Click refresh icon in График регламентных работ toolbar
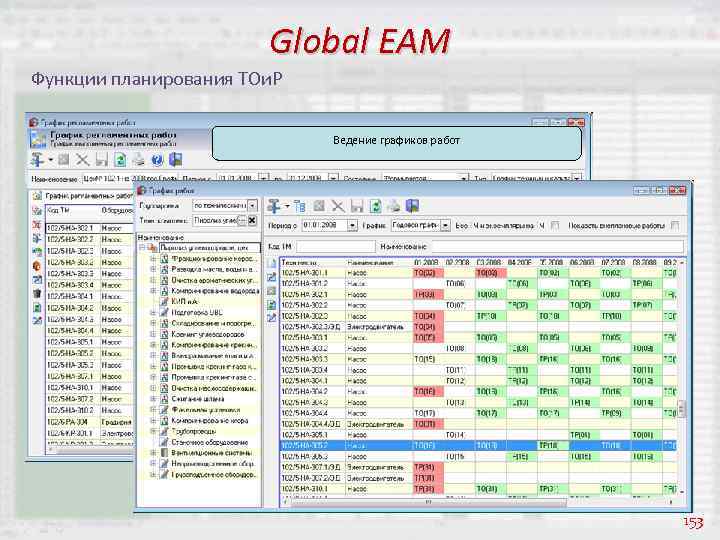The height and width of the screenshot is (540, 720). click(x=120, y=160)
